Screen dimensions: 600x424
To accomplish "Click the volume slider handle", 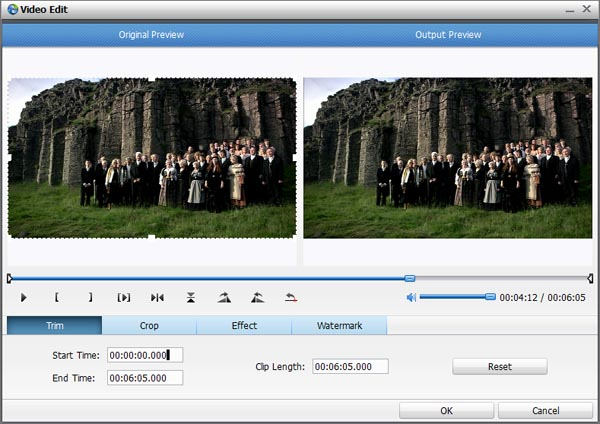I will (490, 297).
